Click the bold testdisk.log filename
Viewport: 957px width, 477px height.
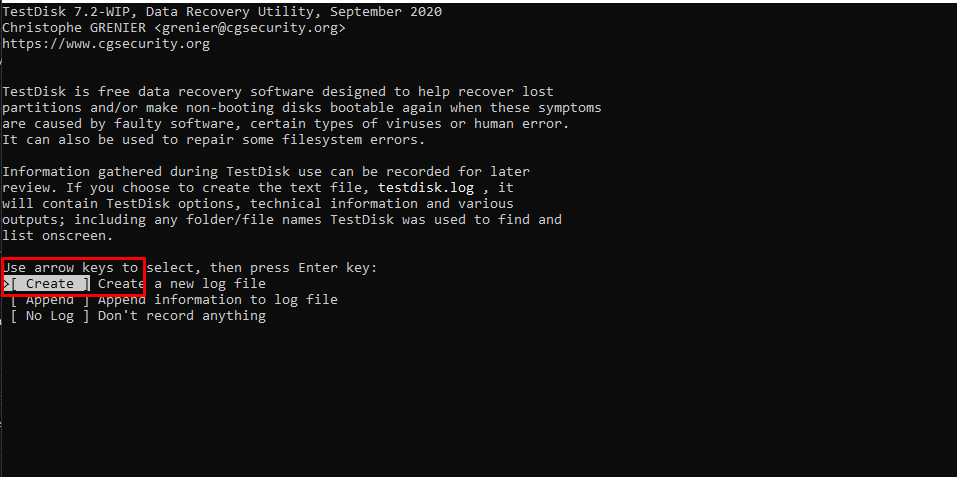tap(426, 187)
